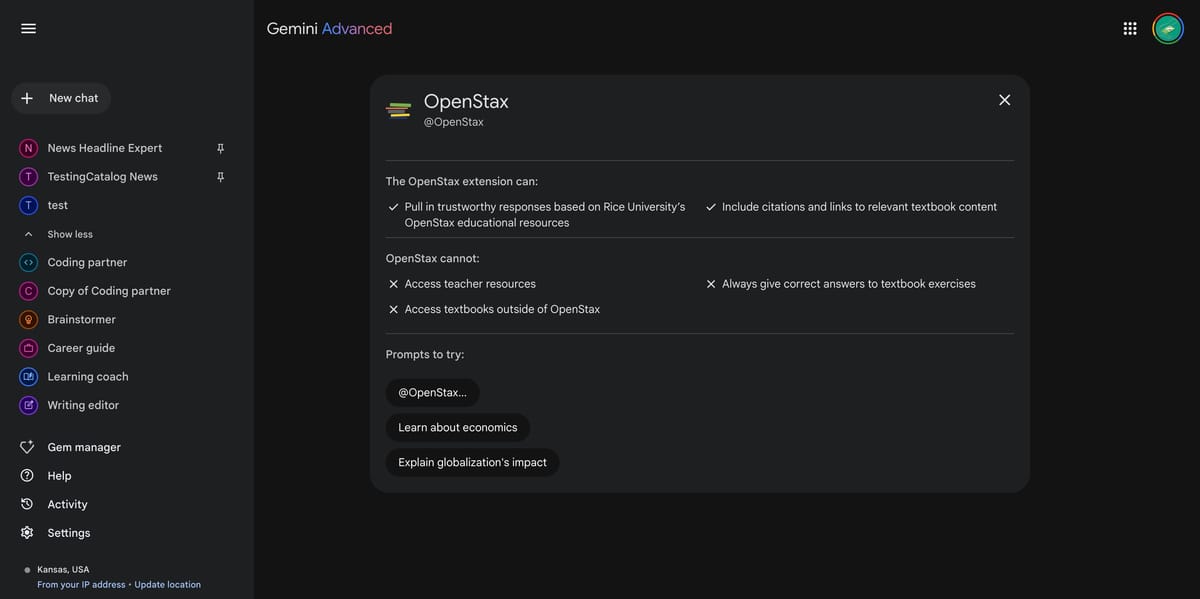
Task: Click the Update location link
Action: [168, 582]
